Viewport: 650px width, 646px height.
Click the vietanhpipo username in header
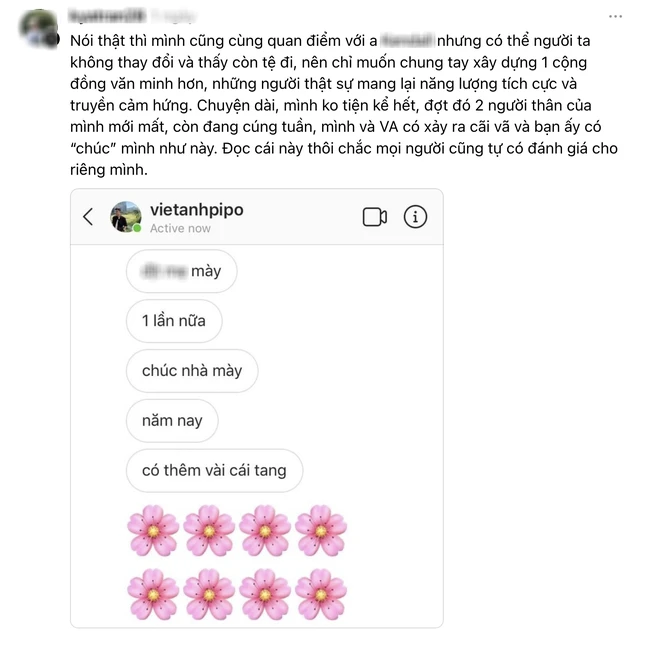pos(196,210)
